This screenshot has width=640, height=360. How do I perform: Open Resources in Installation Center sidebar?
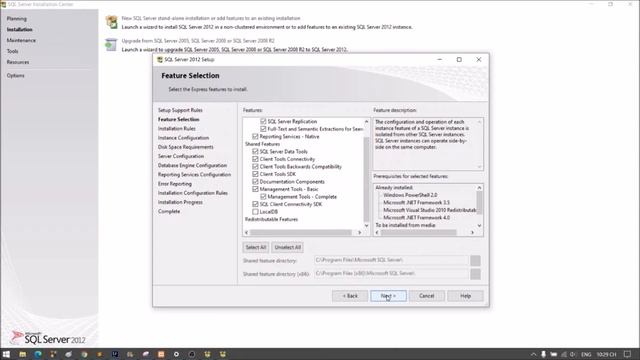[18, 62]
